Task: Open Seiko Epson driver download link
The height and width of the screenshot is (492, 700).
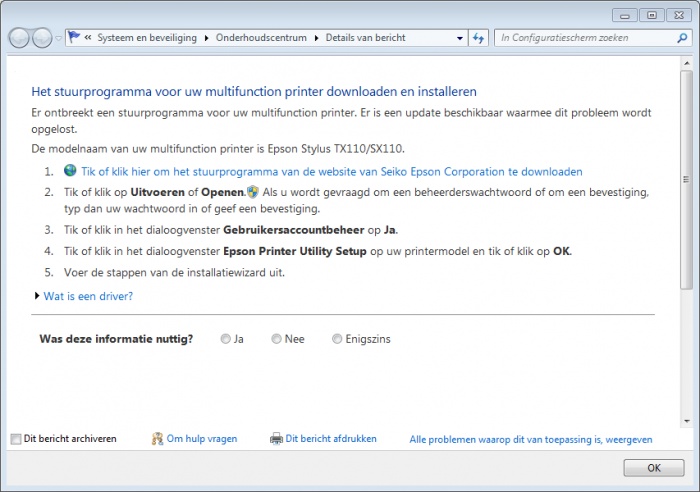Action: pyautogui.click(x=332, y=171)
